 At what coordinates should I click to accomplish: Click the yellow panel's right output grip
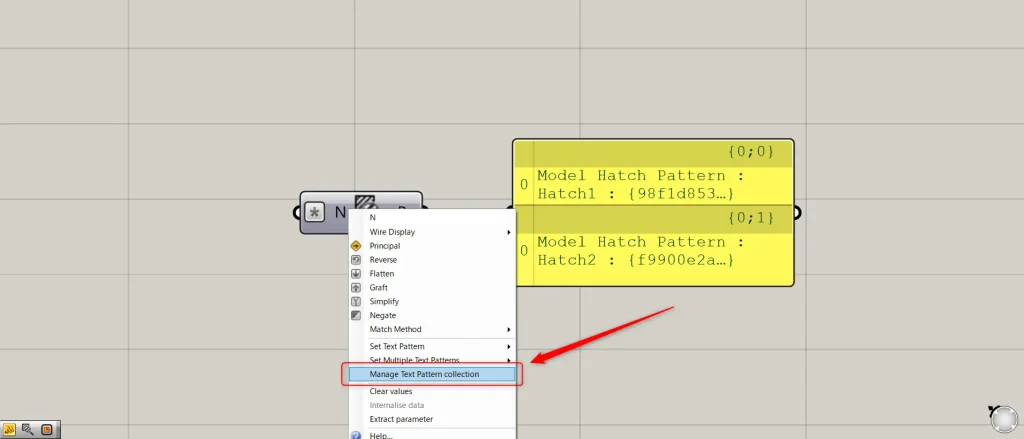(796, 212)
